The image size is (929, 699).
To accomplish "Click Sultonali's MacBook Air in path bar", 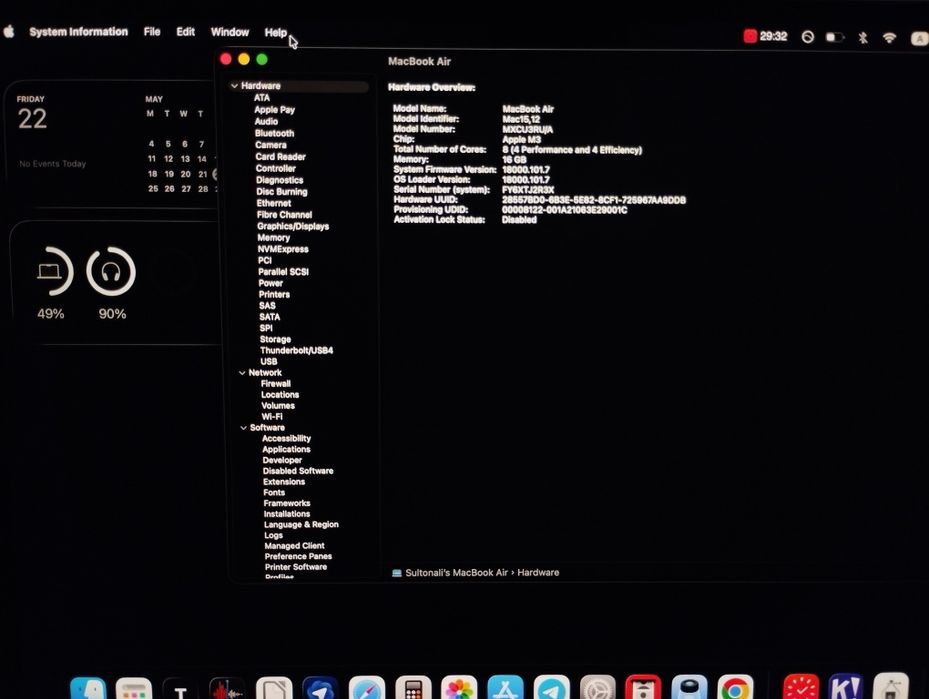I will [456, 573].
